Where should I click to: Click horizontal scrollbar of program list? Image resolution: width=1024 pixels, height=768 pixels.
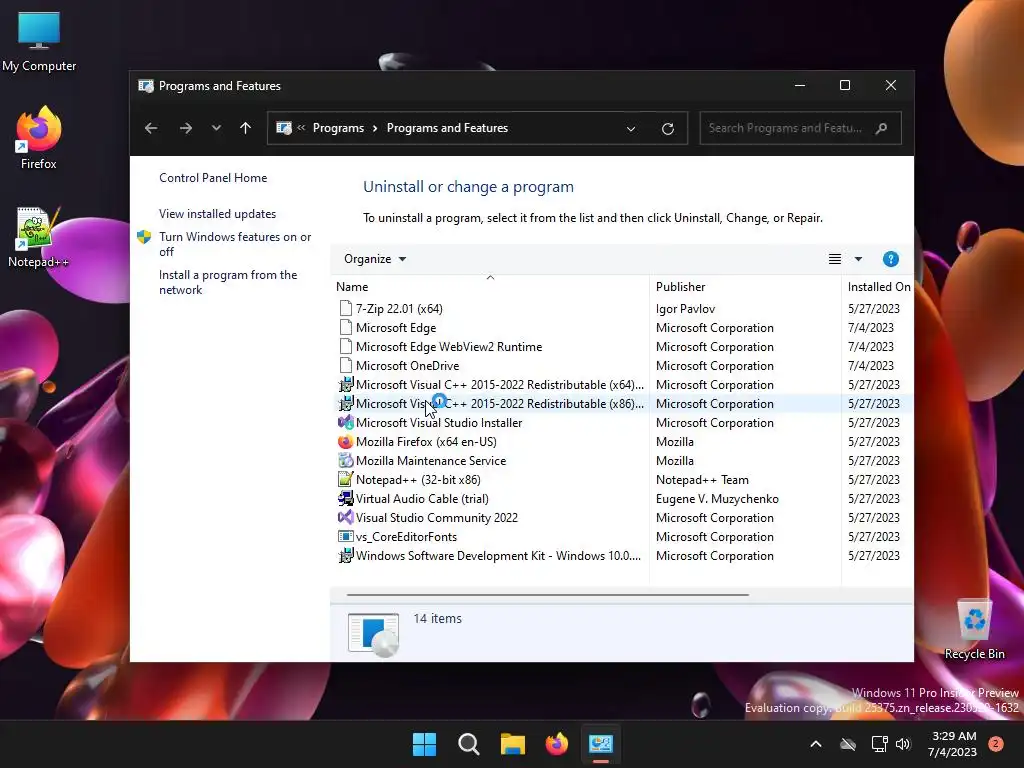pos(547,595)
